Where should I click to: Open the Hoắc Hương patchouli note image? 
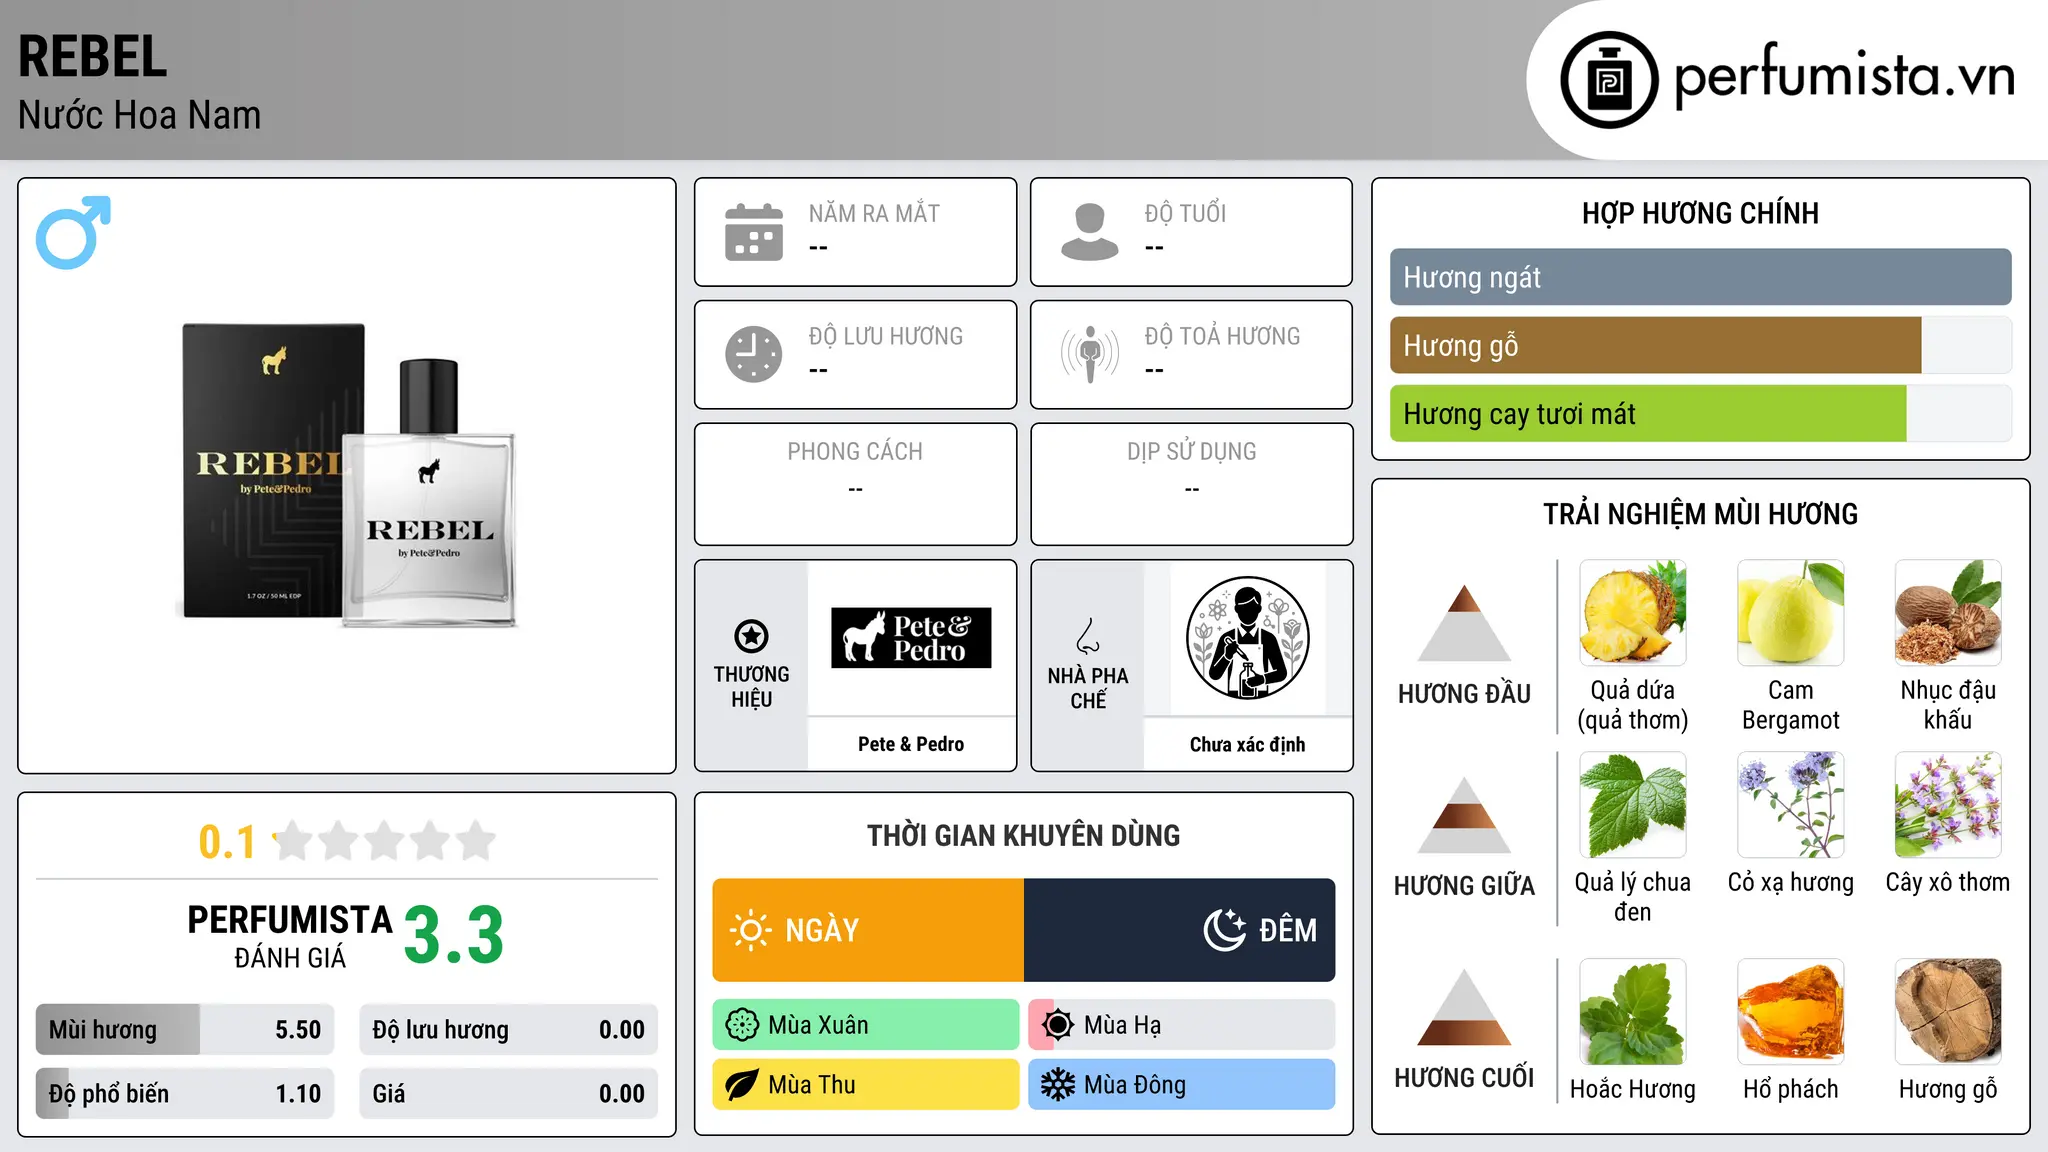click(1632, 1011)
